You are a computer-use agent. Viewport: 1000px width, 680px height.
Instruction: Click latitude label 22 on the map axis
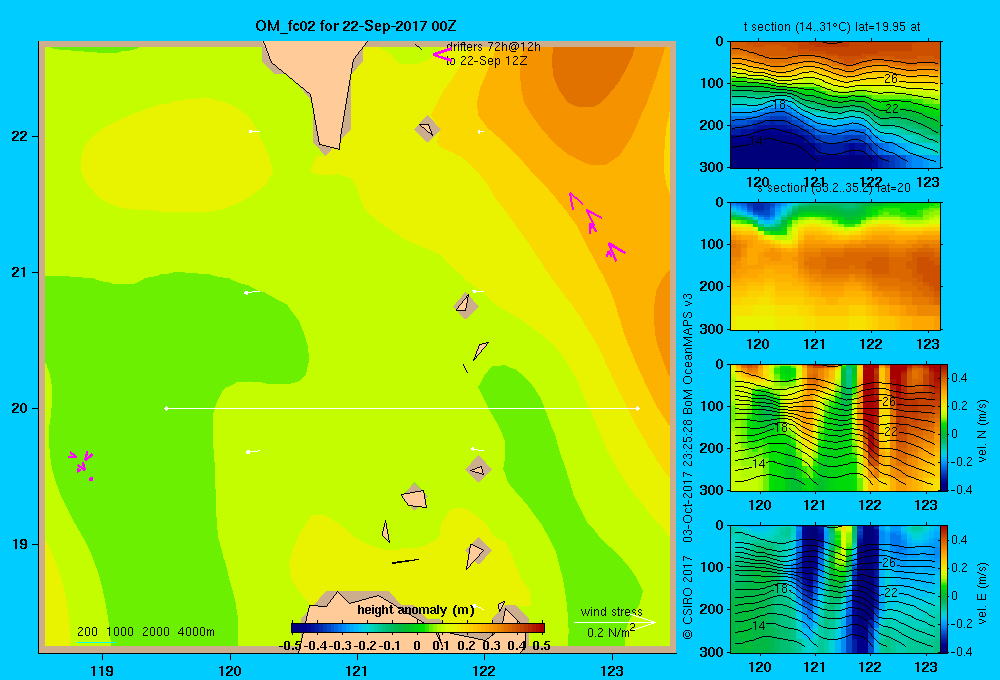[20, 136]
